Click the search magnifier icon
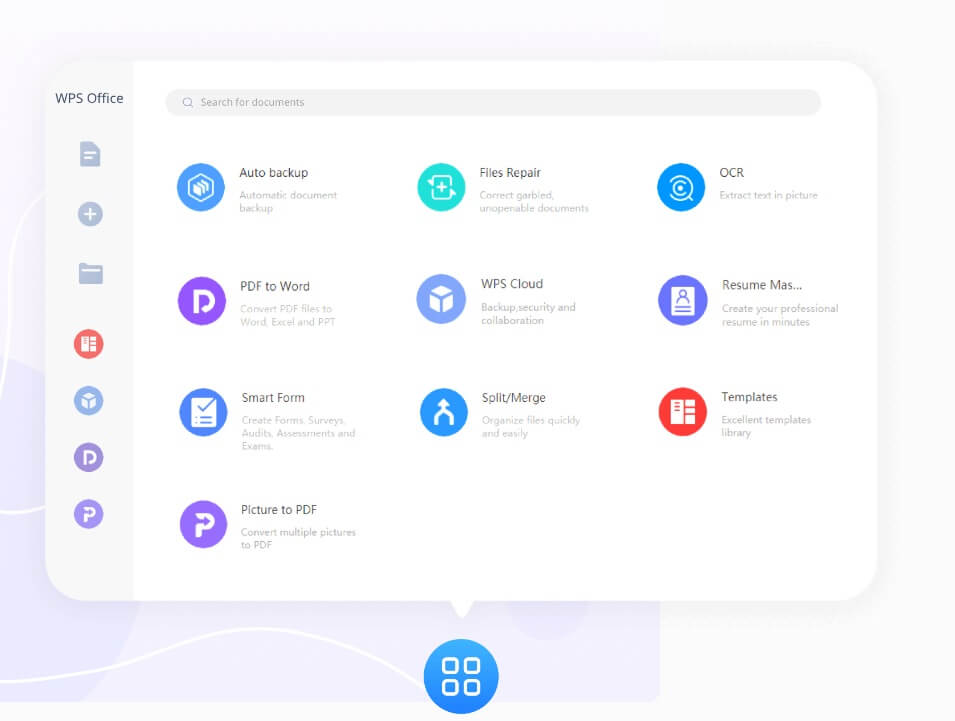The image size is (955, 721). [188, 102]
